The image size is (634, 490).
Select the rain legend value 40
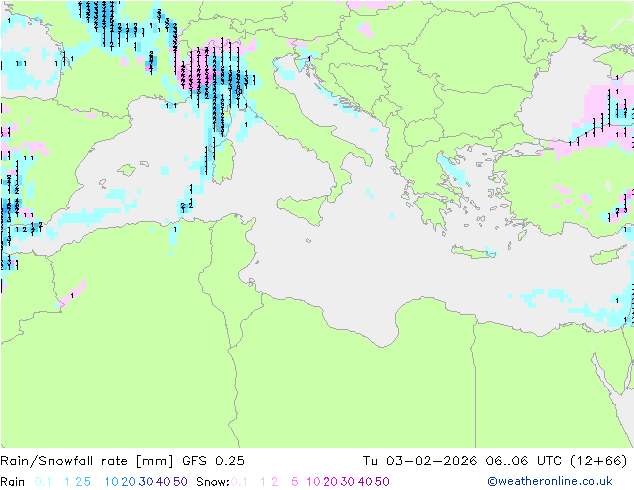pyautogui.click(x=163, y=482)
